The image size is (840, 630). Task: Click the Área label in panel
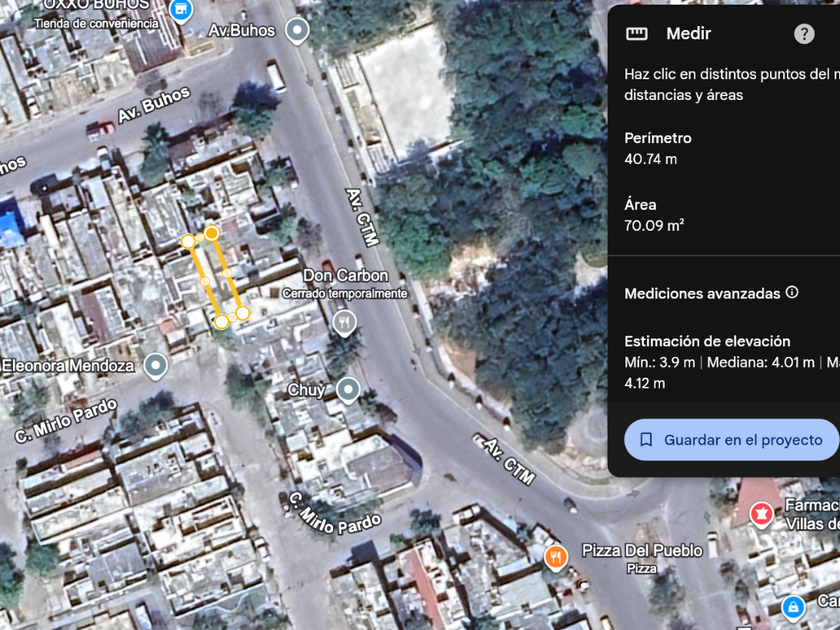pos(640,205)
